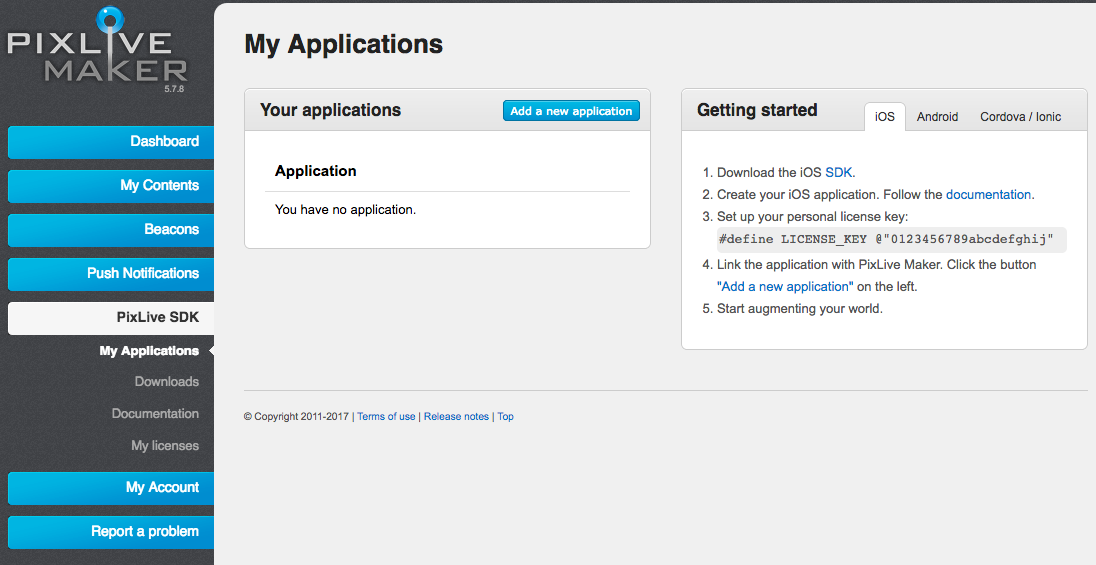Switch to the iOS tab
This screenshot has width=1096, height=565.
coord(884,117)
